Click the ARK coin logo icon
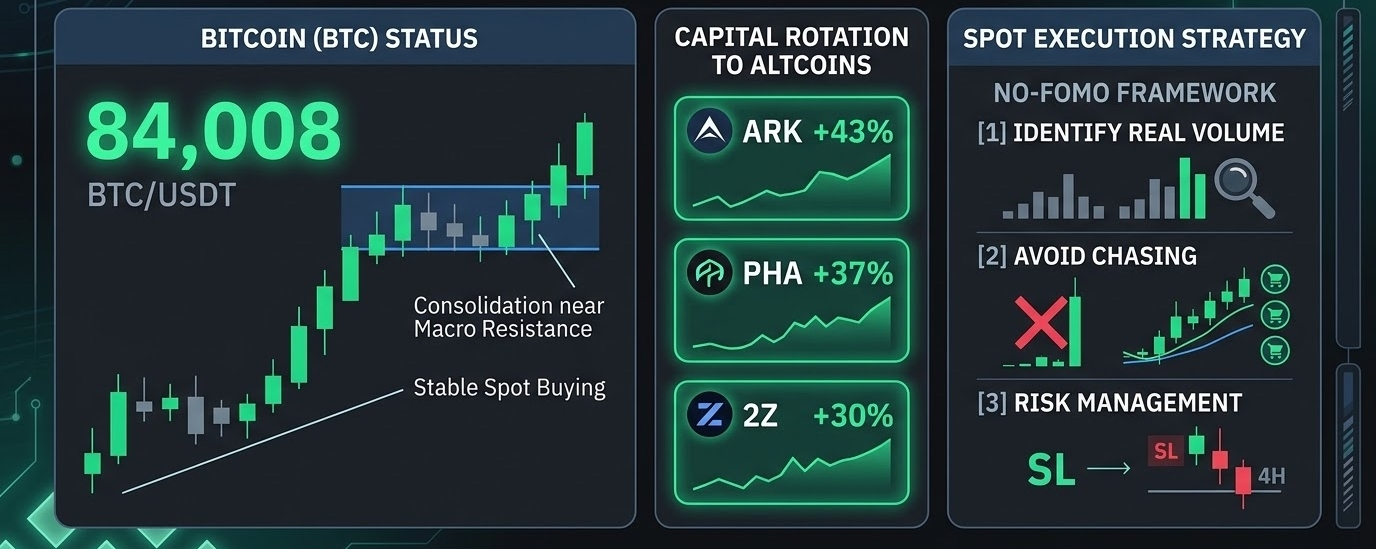Screen dimensions: 1376x549 pyautogui.click(x=711, y=131)
